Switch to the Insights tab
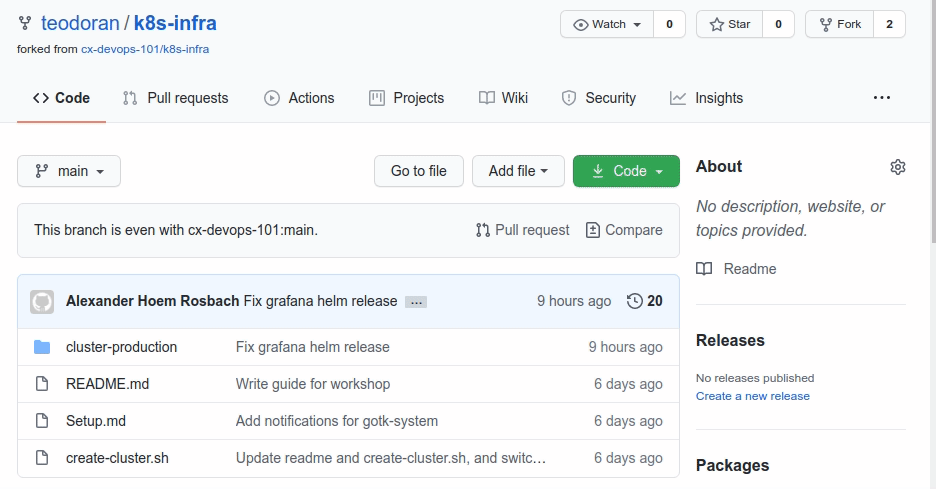The width and height of the screenshot is (936, 489). pyautogui.click(x=707, y=98)
